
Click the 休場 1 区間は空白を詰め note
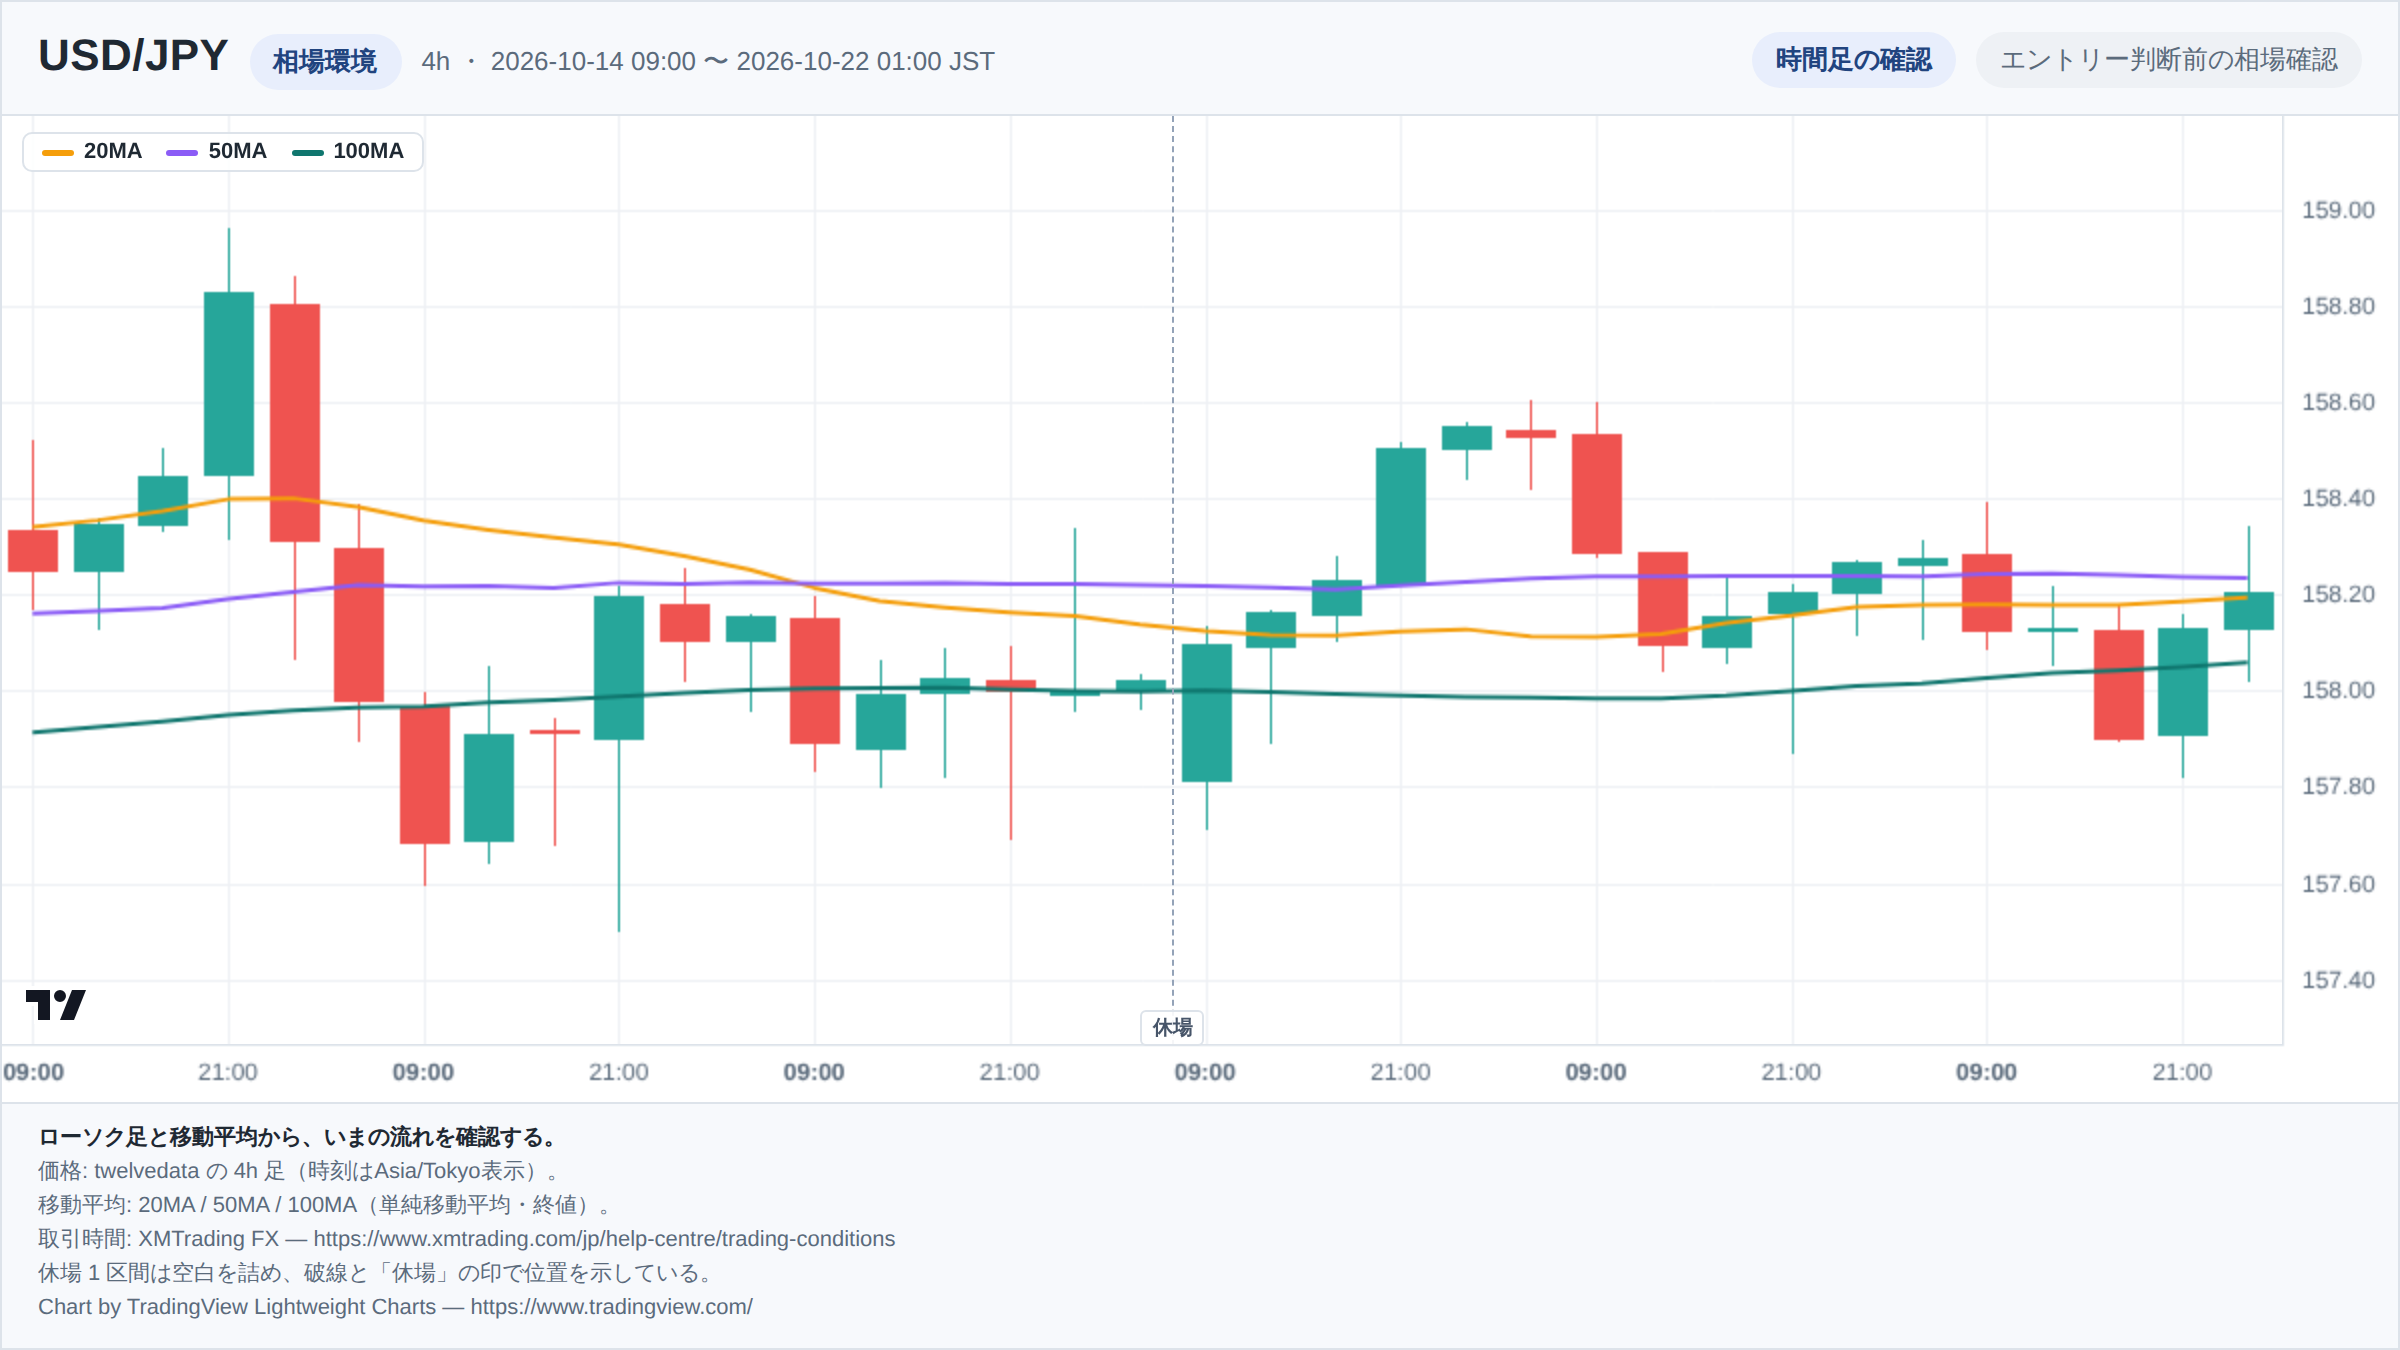pos(378,1273)
